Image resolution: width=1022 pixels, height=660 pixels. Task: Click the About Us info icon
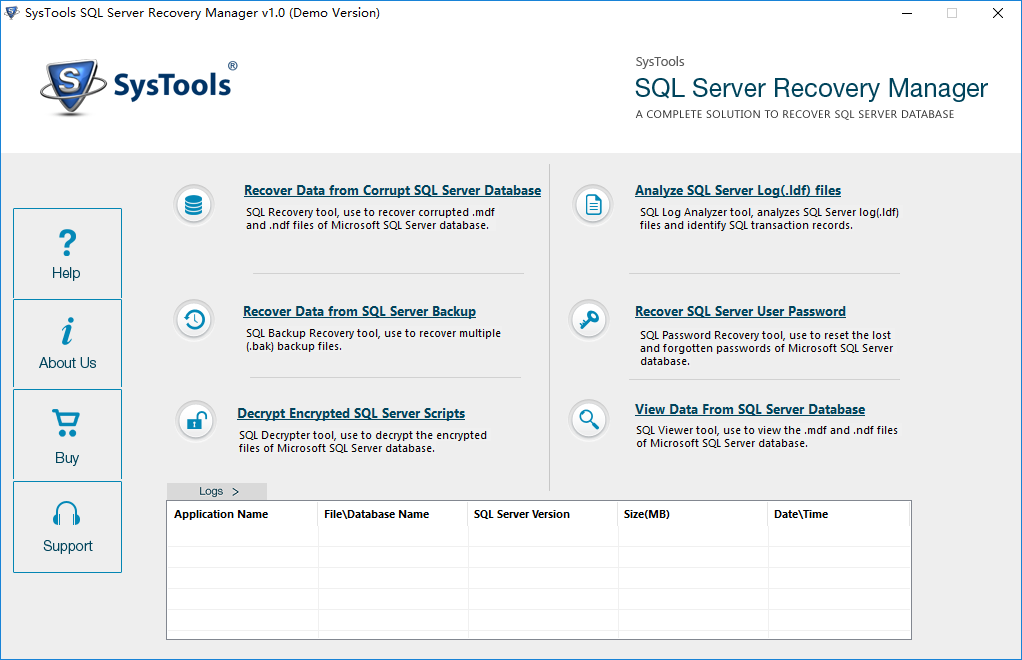tap(67, 343)
